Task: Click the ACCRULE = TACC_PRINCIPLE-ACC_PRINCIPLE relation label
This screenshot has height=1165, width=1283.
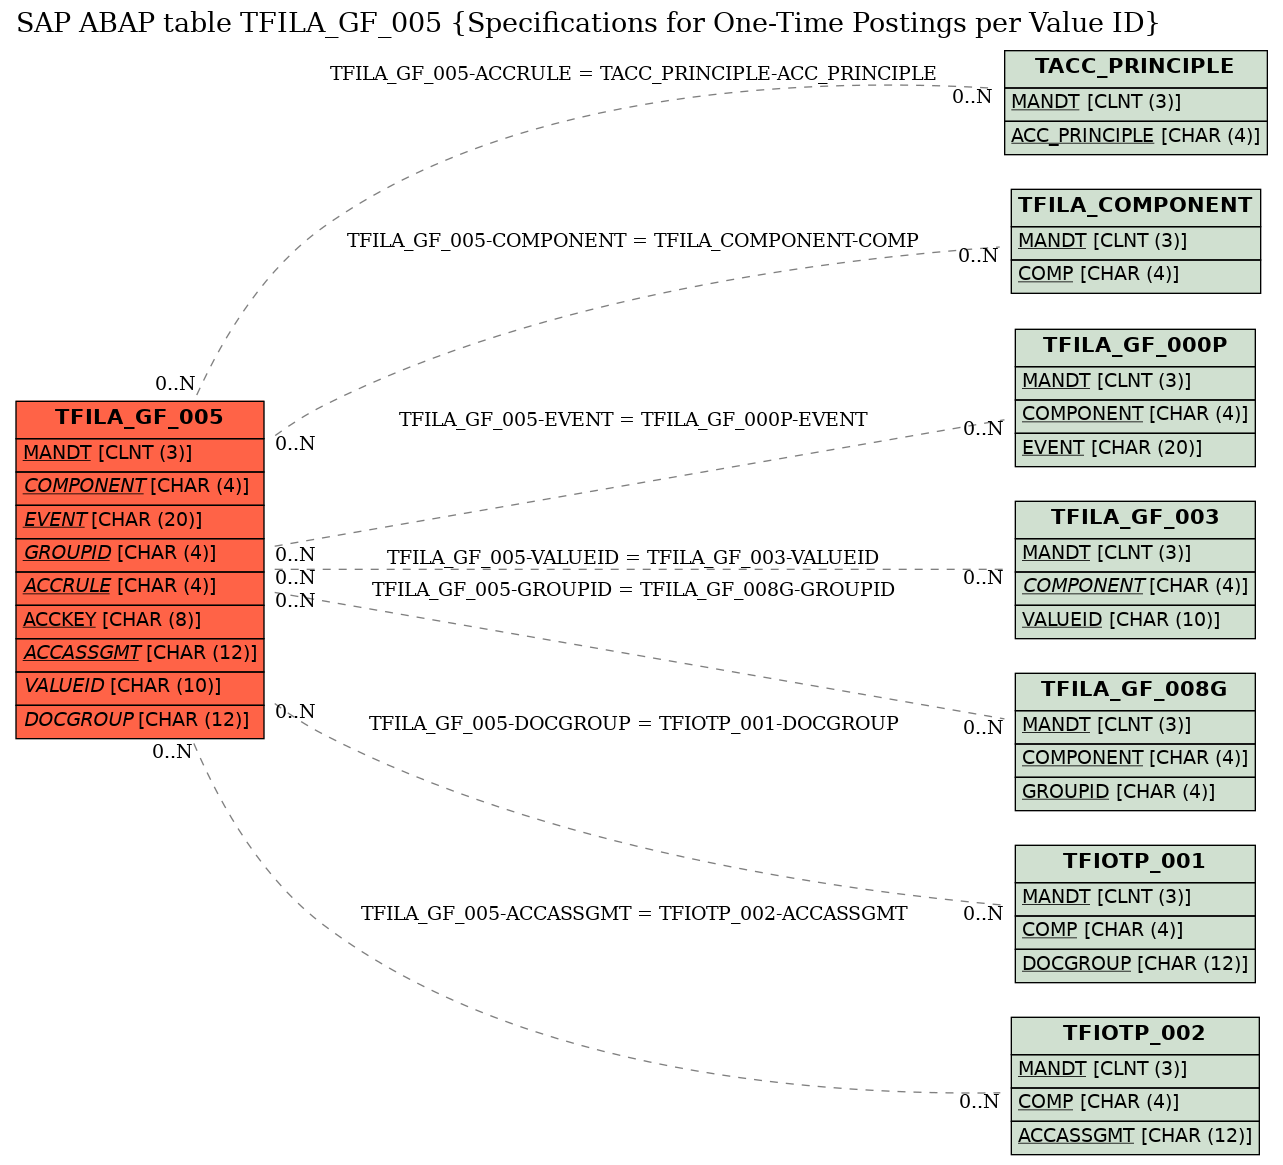Action: pyautogui.click(x=633, y=74)
